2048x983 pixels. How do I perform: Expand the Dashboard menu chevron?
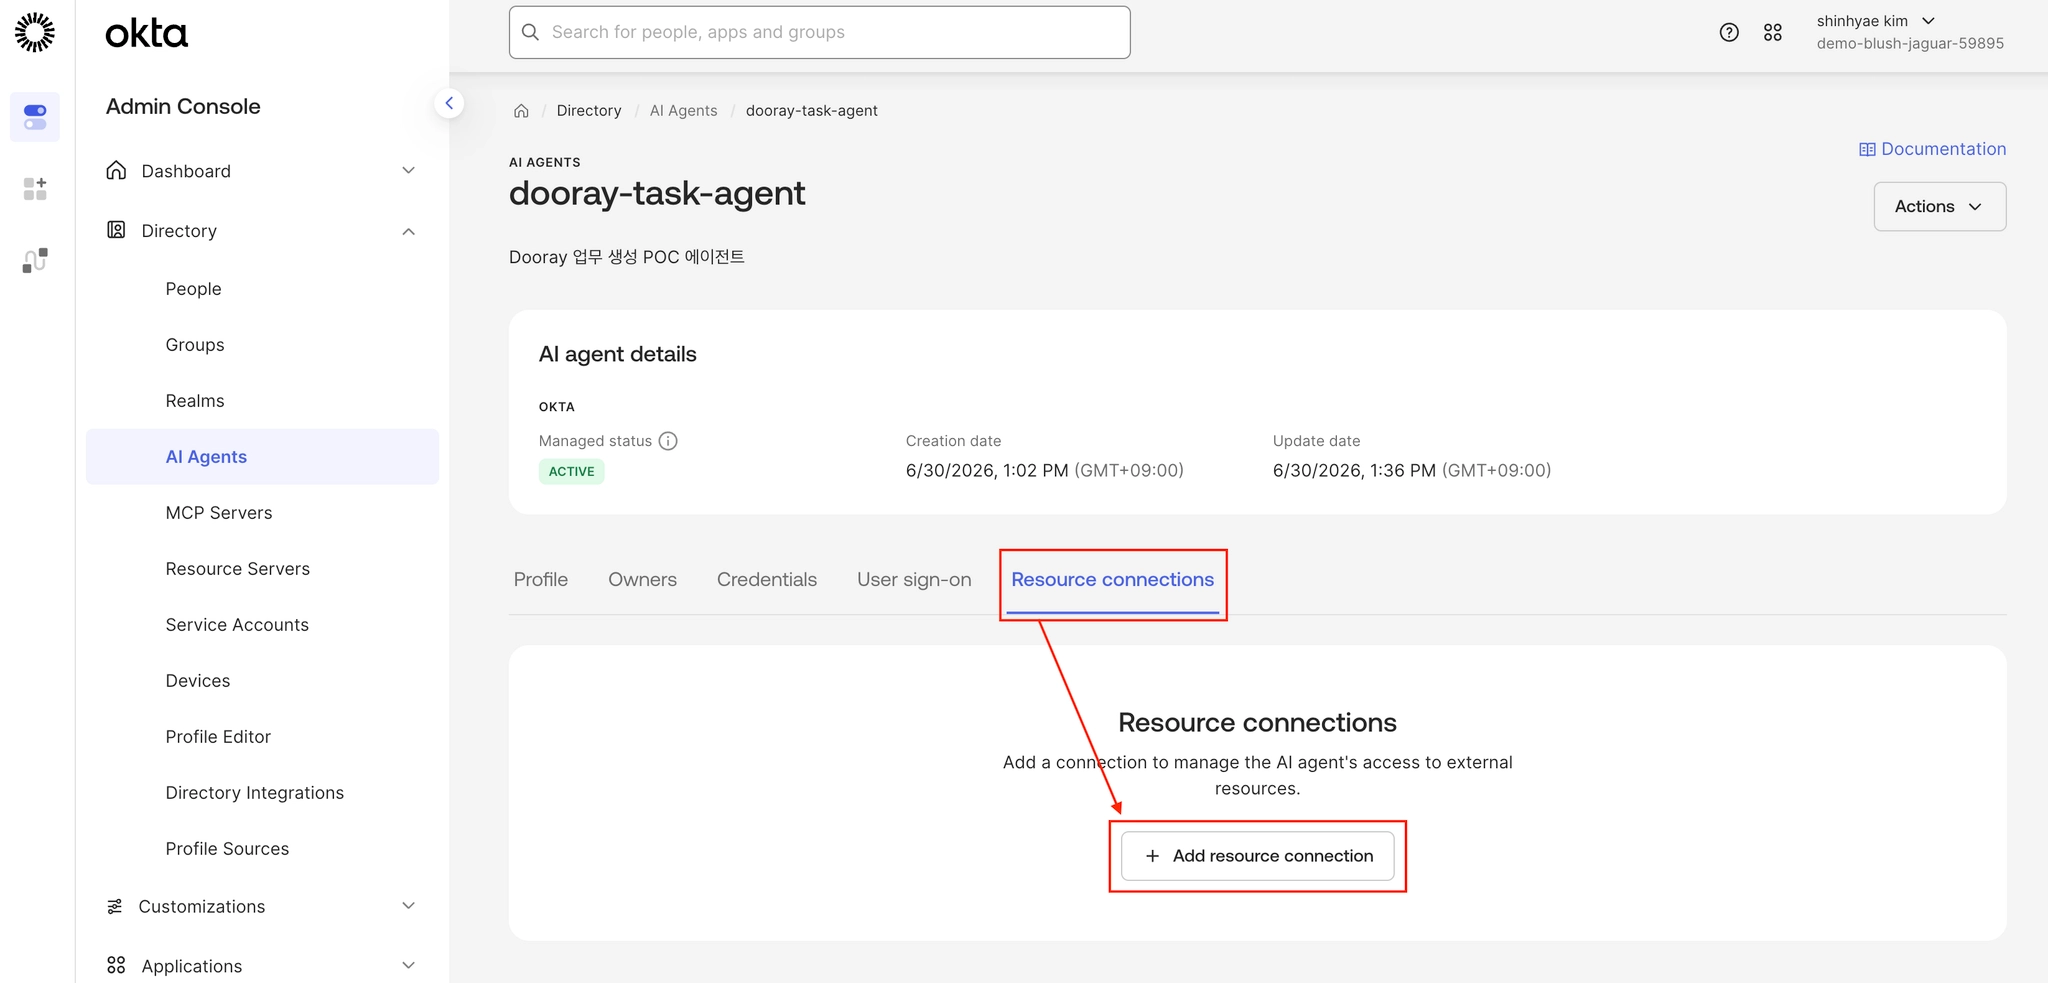coord(408,171)
